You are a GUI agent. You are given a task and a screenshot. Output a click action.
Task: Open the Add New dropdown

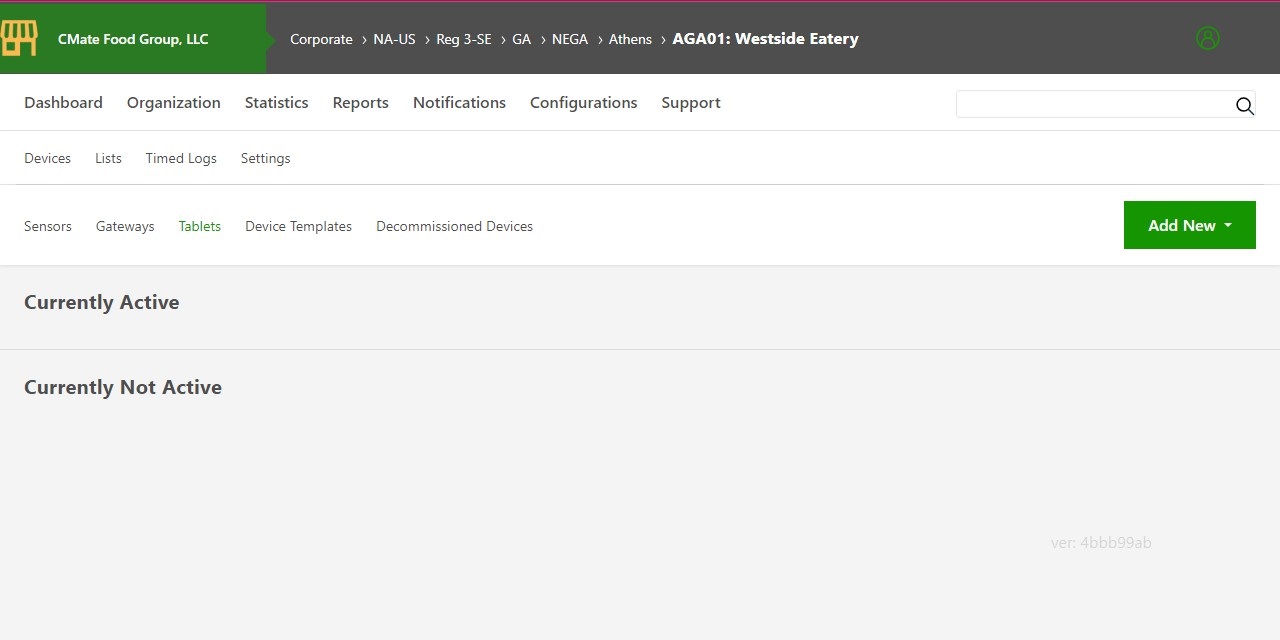coord(1189,225)
